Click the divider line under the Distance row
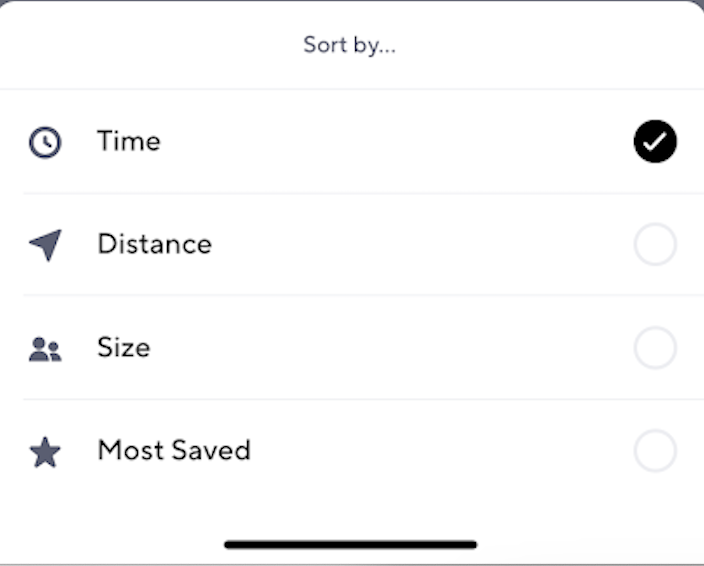 tap(364, 295)
